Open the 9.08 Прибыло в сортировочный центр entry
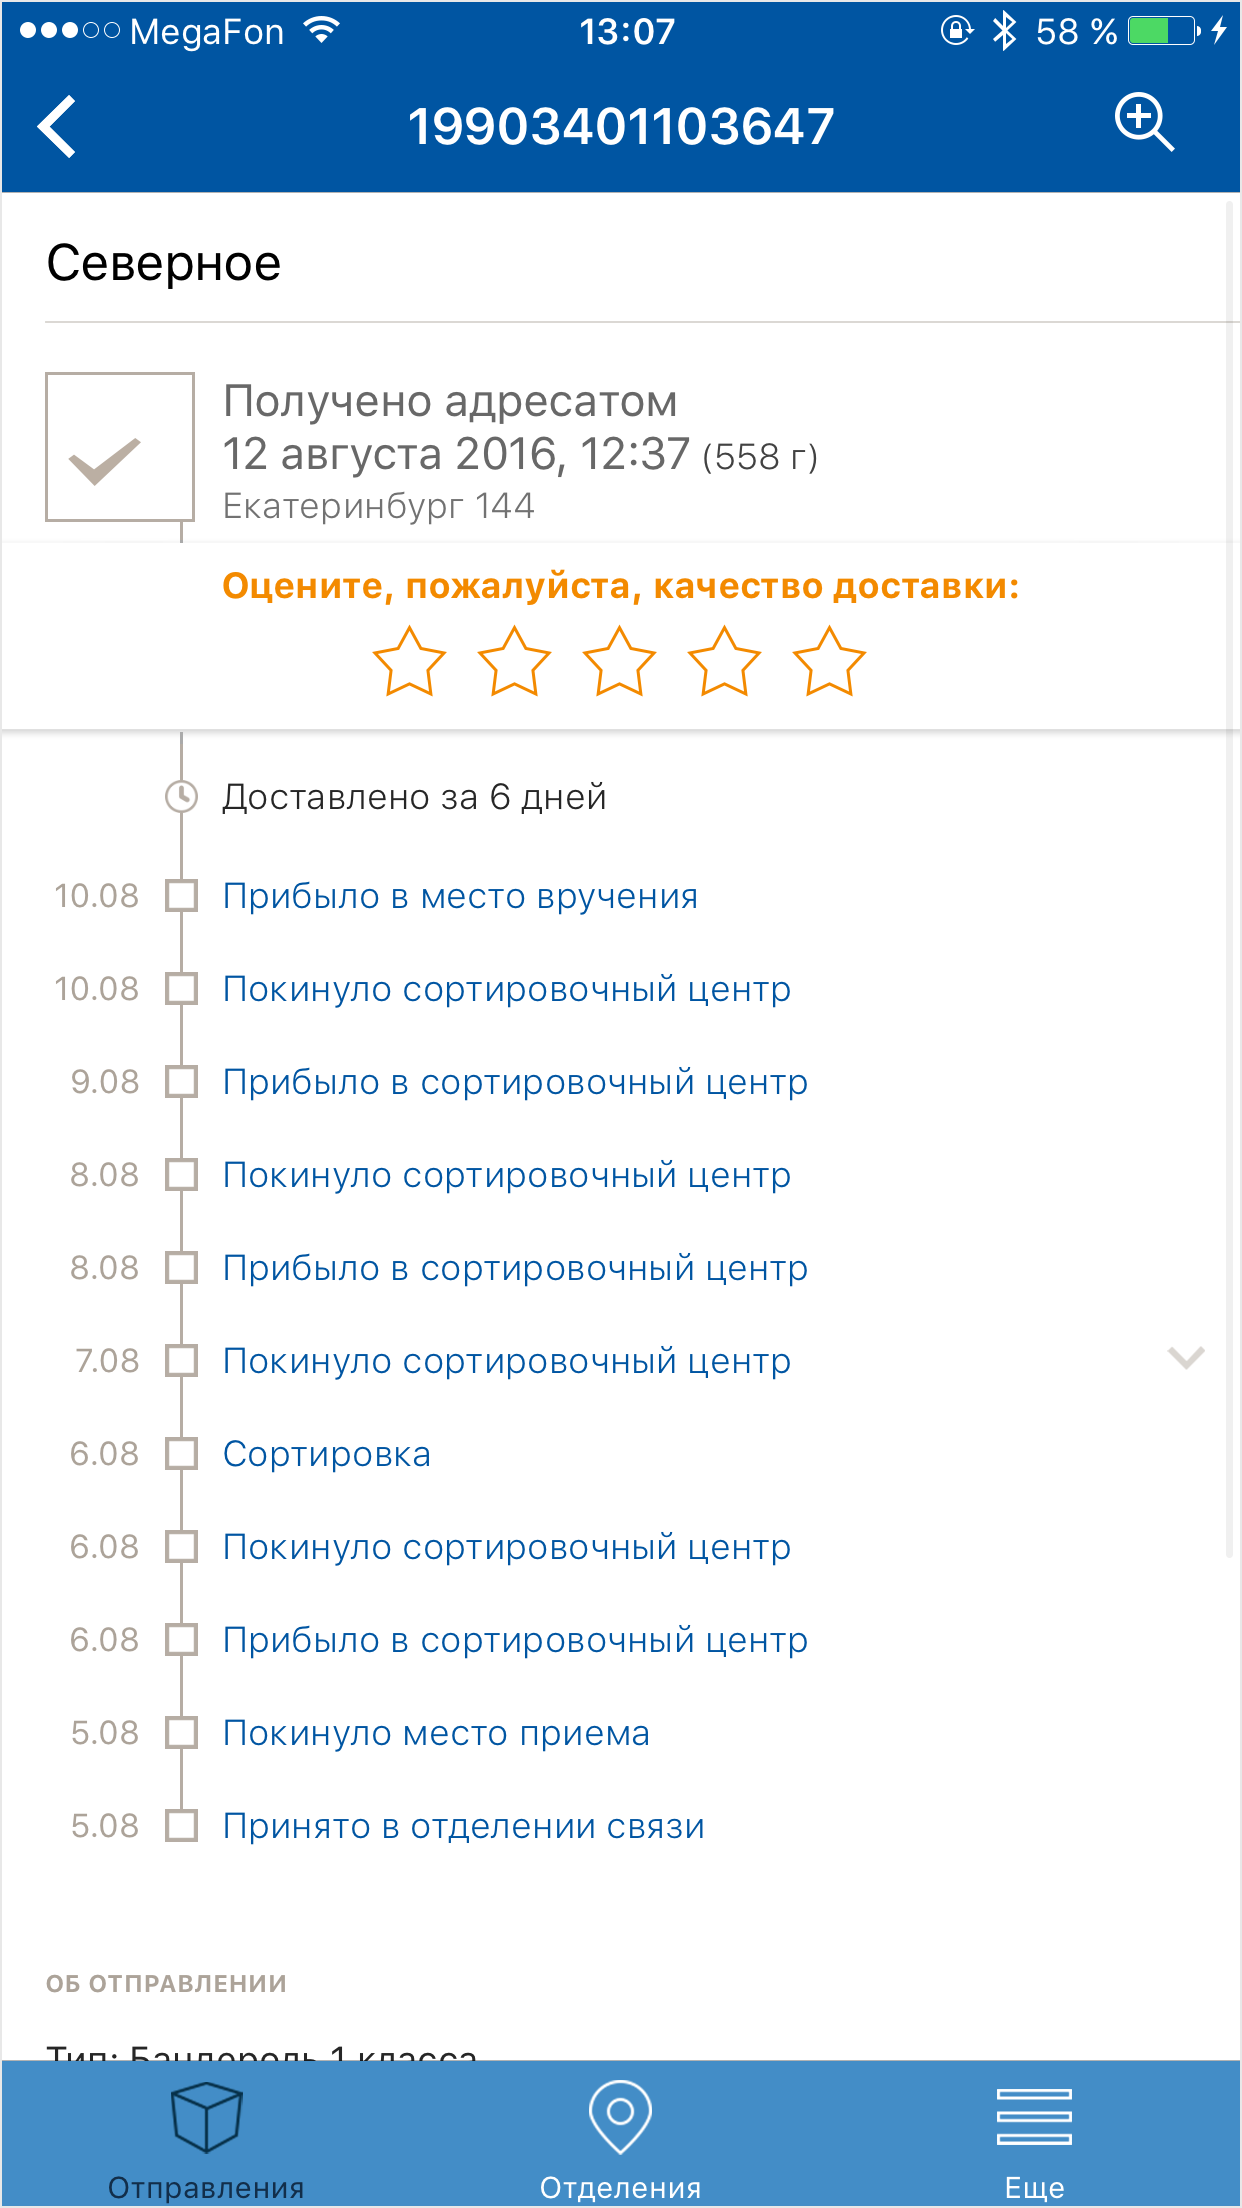Viewport: 1242px width, 2208px height. tap(515, 1082)
